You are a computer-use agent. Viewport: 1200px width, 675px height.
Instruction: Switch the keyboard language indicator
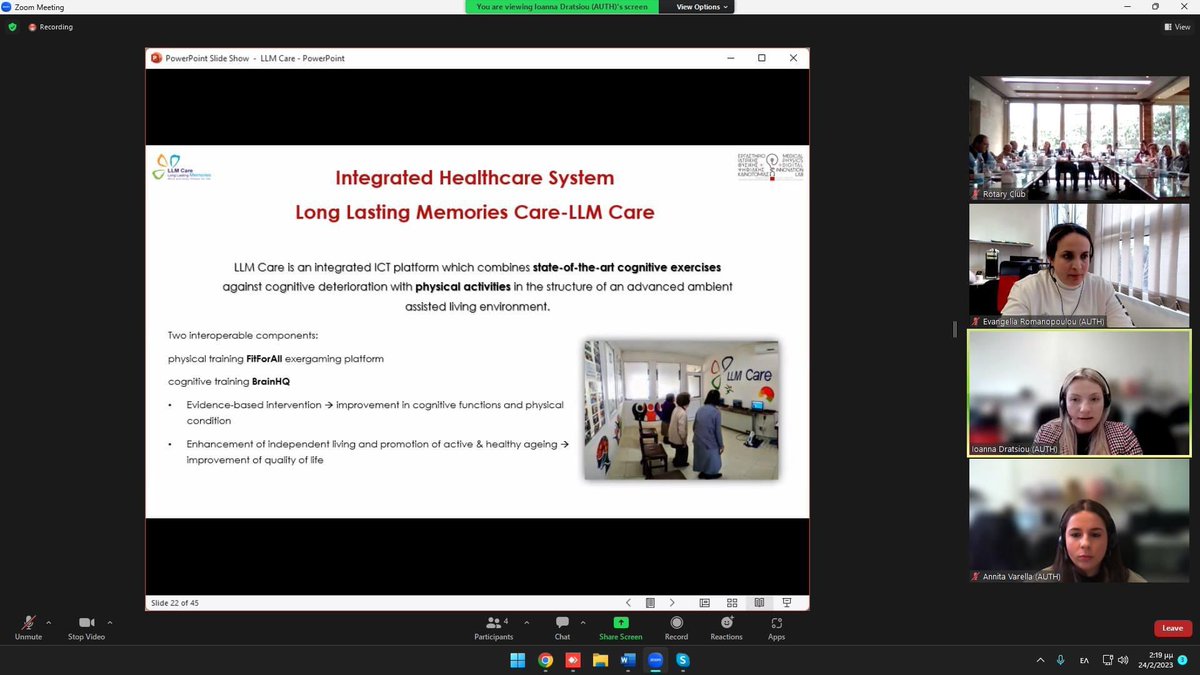[1084, 660]
